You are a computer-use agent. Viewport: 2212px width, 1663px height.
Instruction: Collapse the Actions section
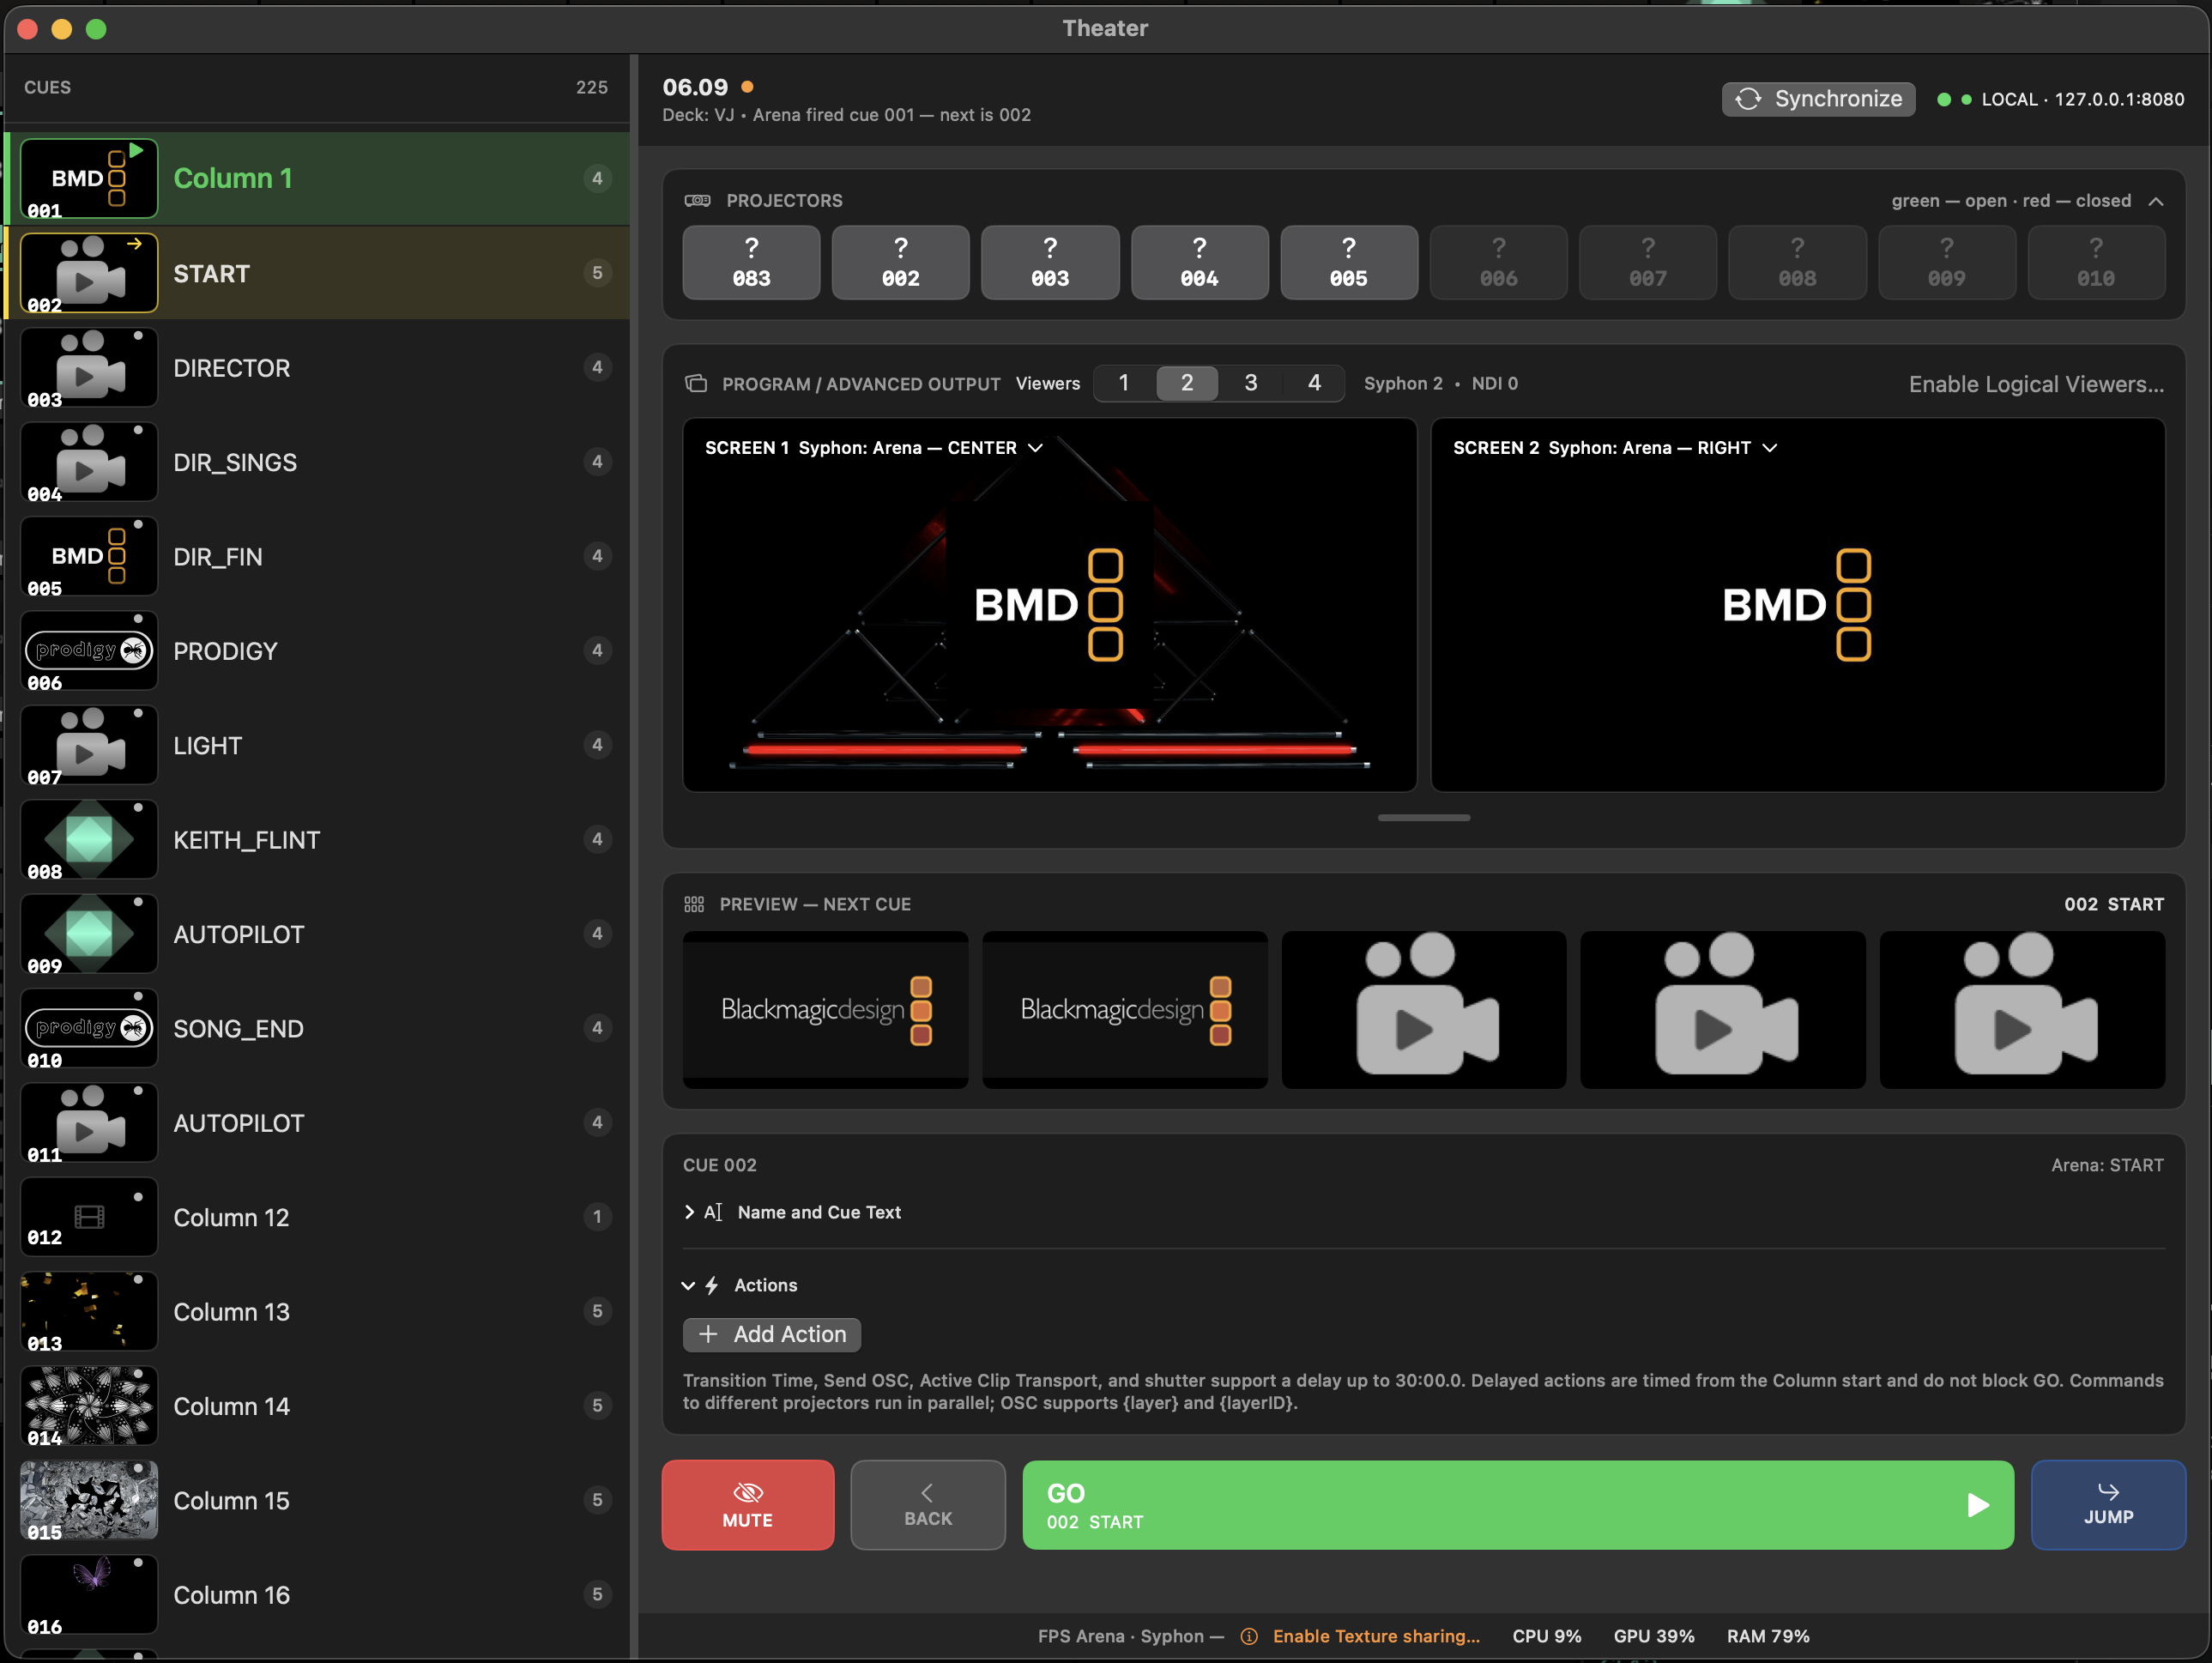(688, 1286)
